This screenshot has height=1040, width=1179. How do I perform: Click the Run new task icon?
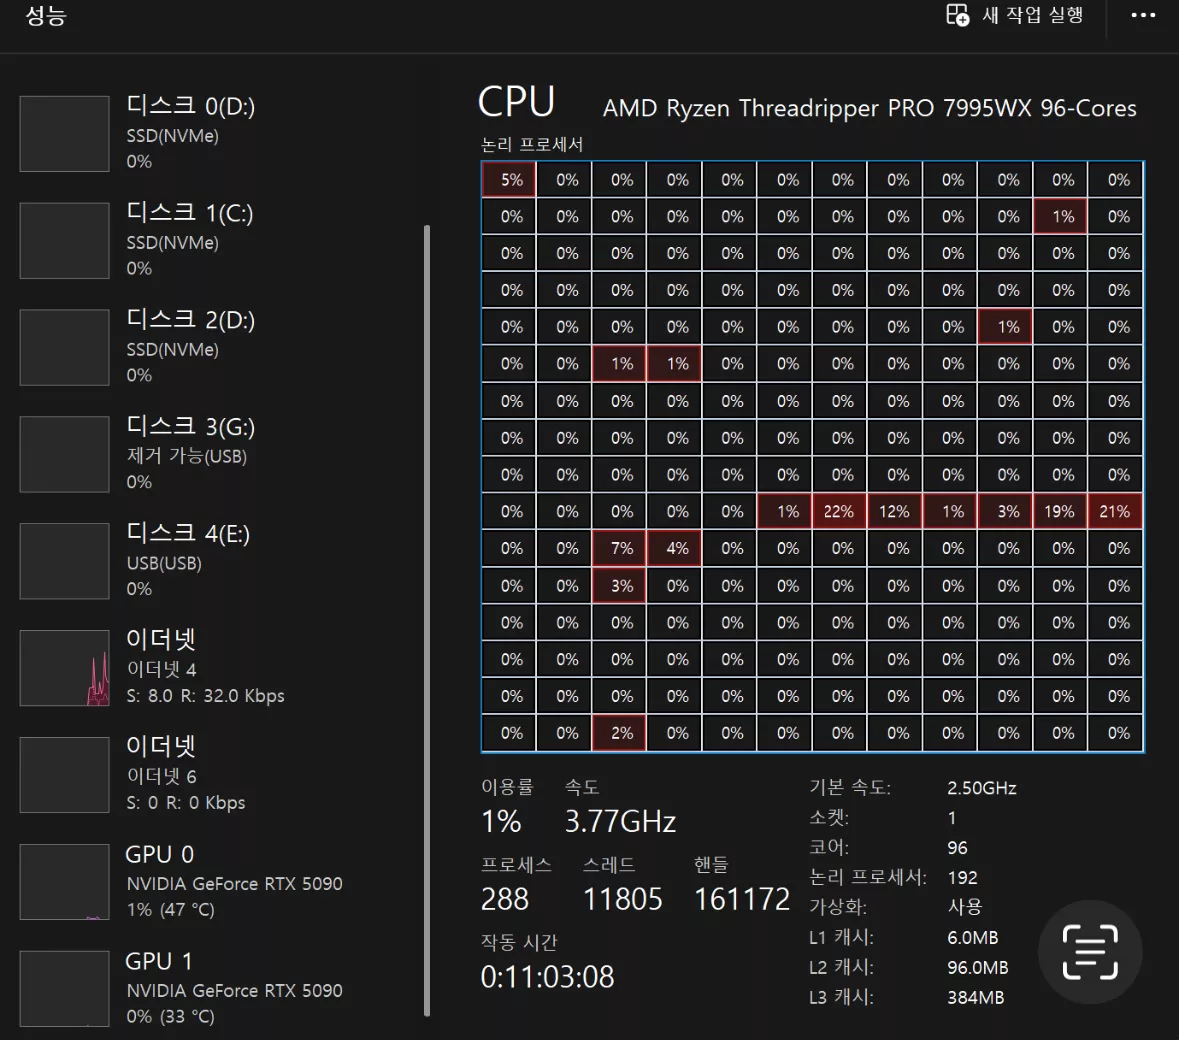coord(957,15)
